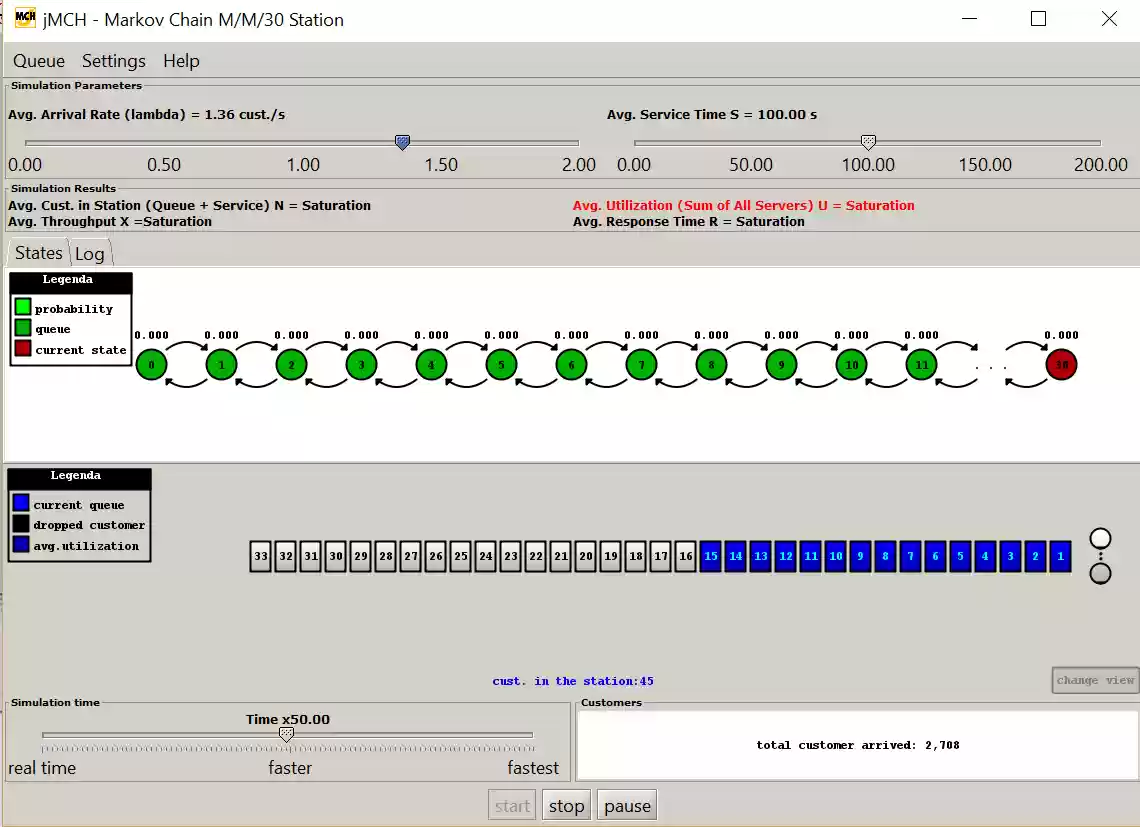Click the jMCH application icon in title bar

pos(24,18)
